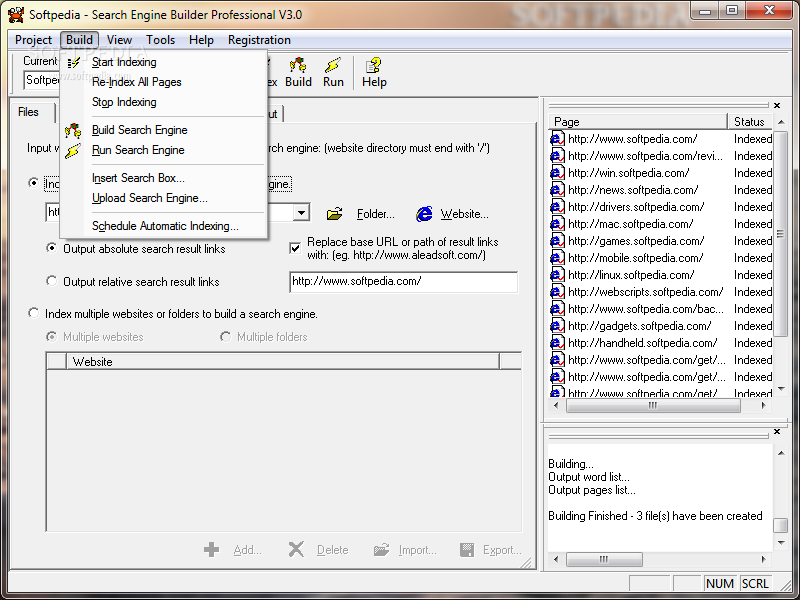Switch to the Files tab
The image size is (800, 600).
29,112
